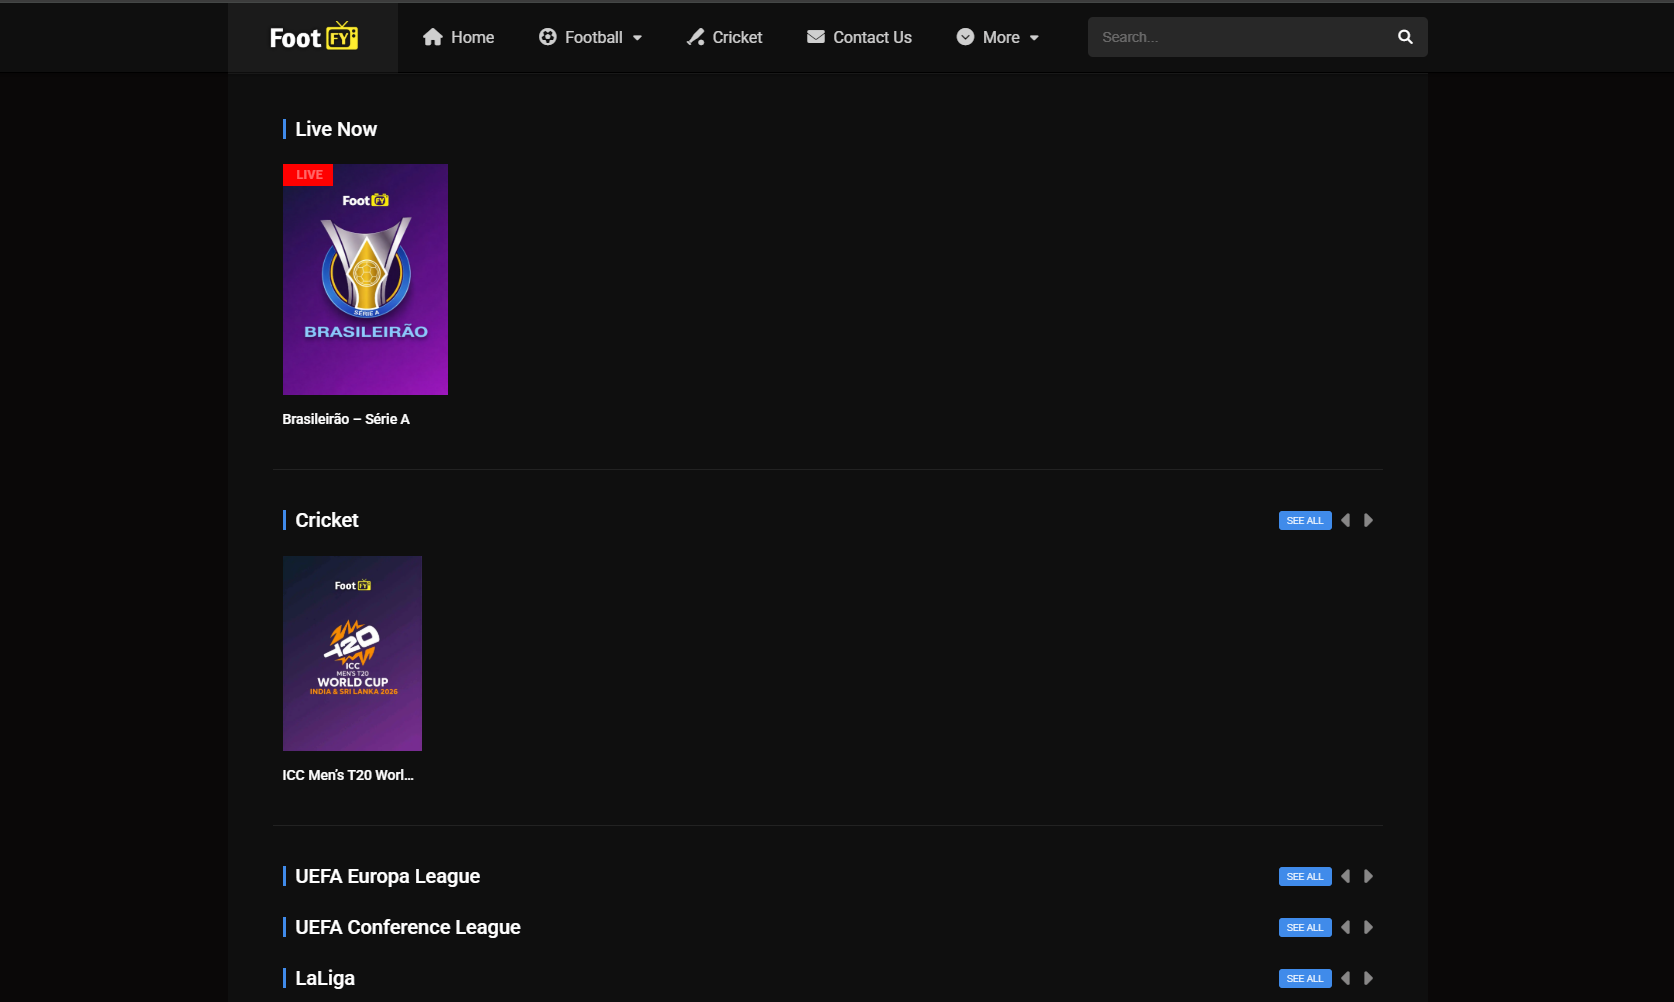This screenshot has height=1002, width=1674.
Task: See all LaLiga streams
Action: coord(1305,979)
